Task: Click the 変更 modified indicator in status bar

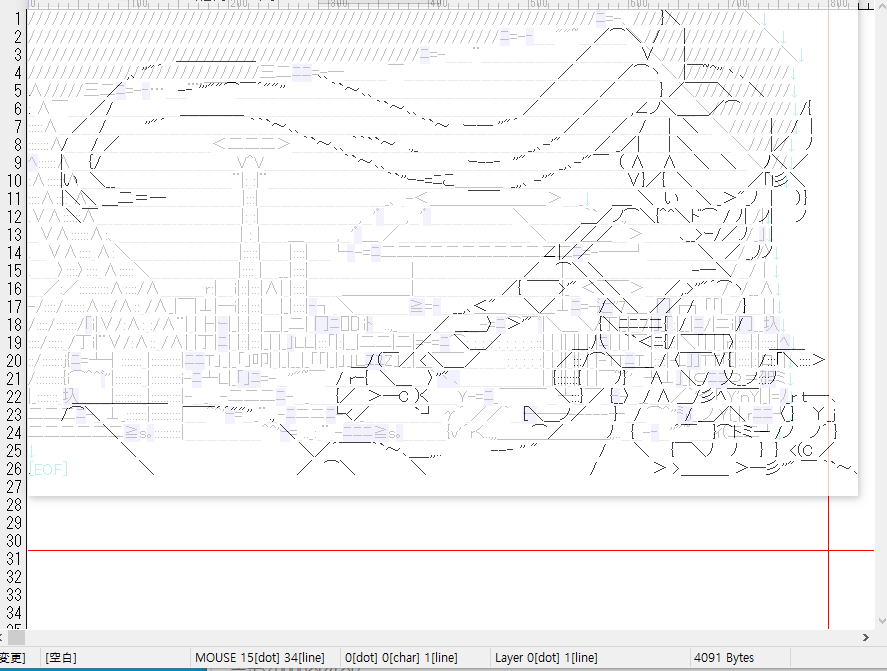Action: 12,657
